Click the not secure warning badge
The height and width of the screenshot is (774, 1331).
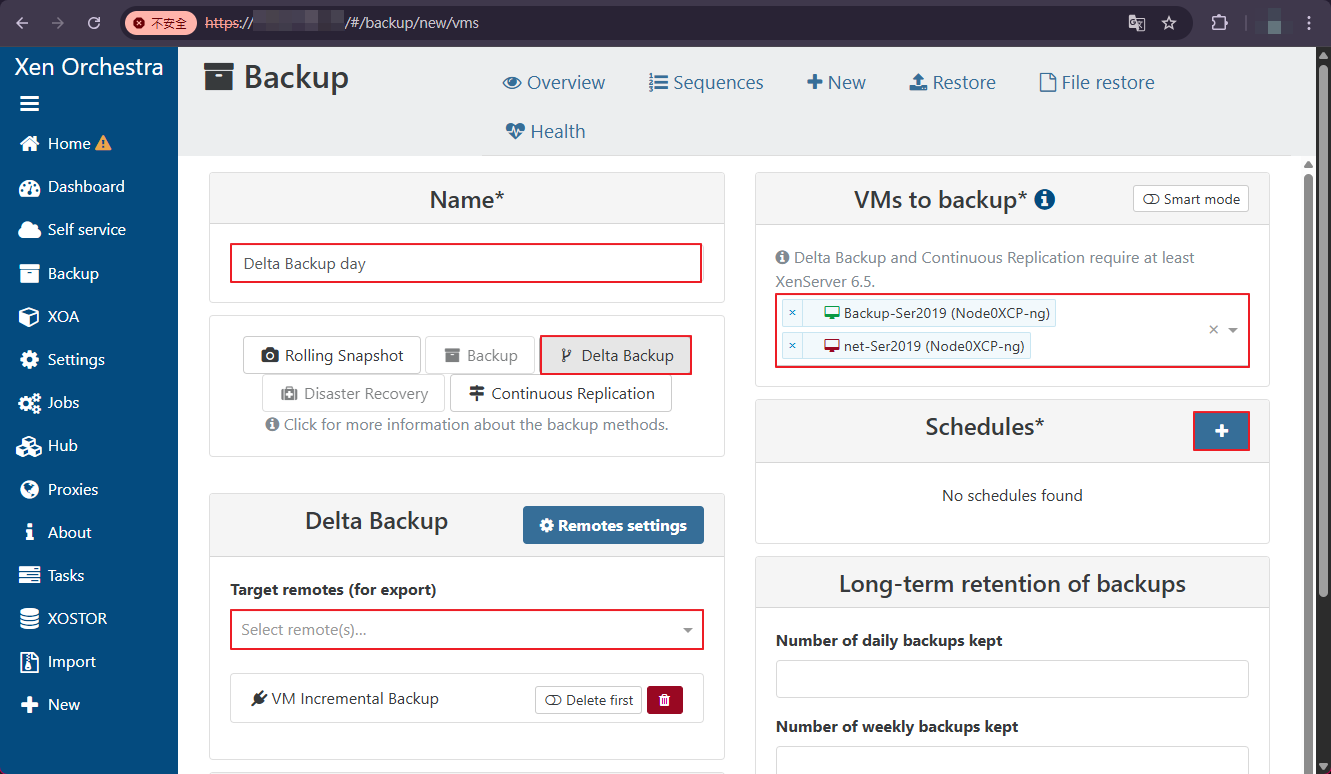(x=160, y=22)
